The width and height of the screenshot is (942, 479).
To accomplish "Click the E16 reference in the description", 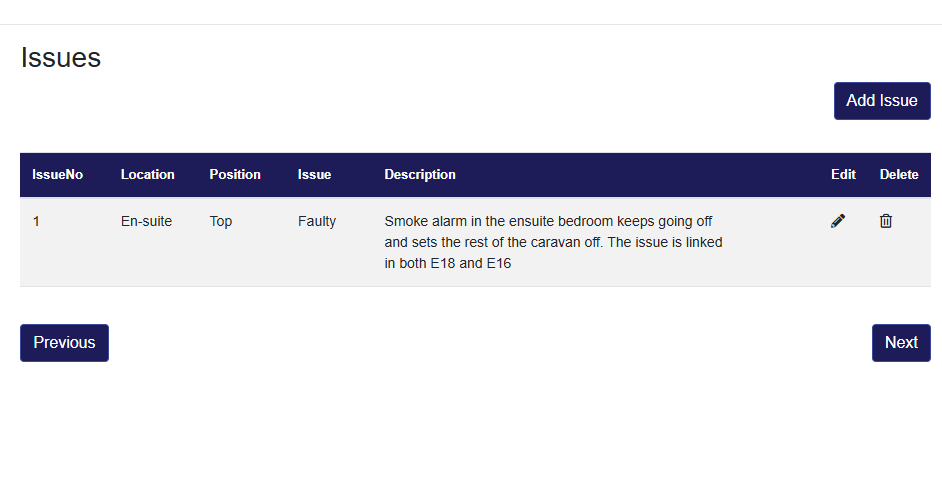I will (499, 264).
